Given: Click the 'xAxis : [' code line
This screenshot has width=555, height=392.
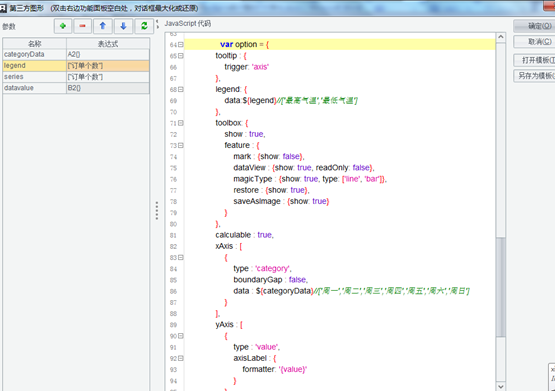Looking at the screenshot, I should 229,246.
